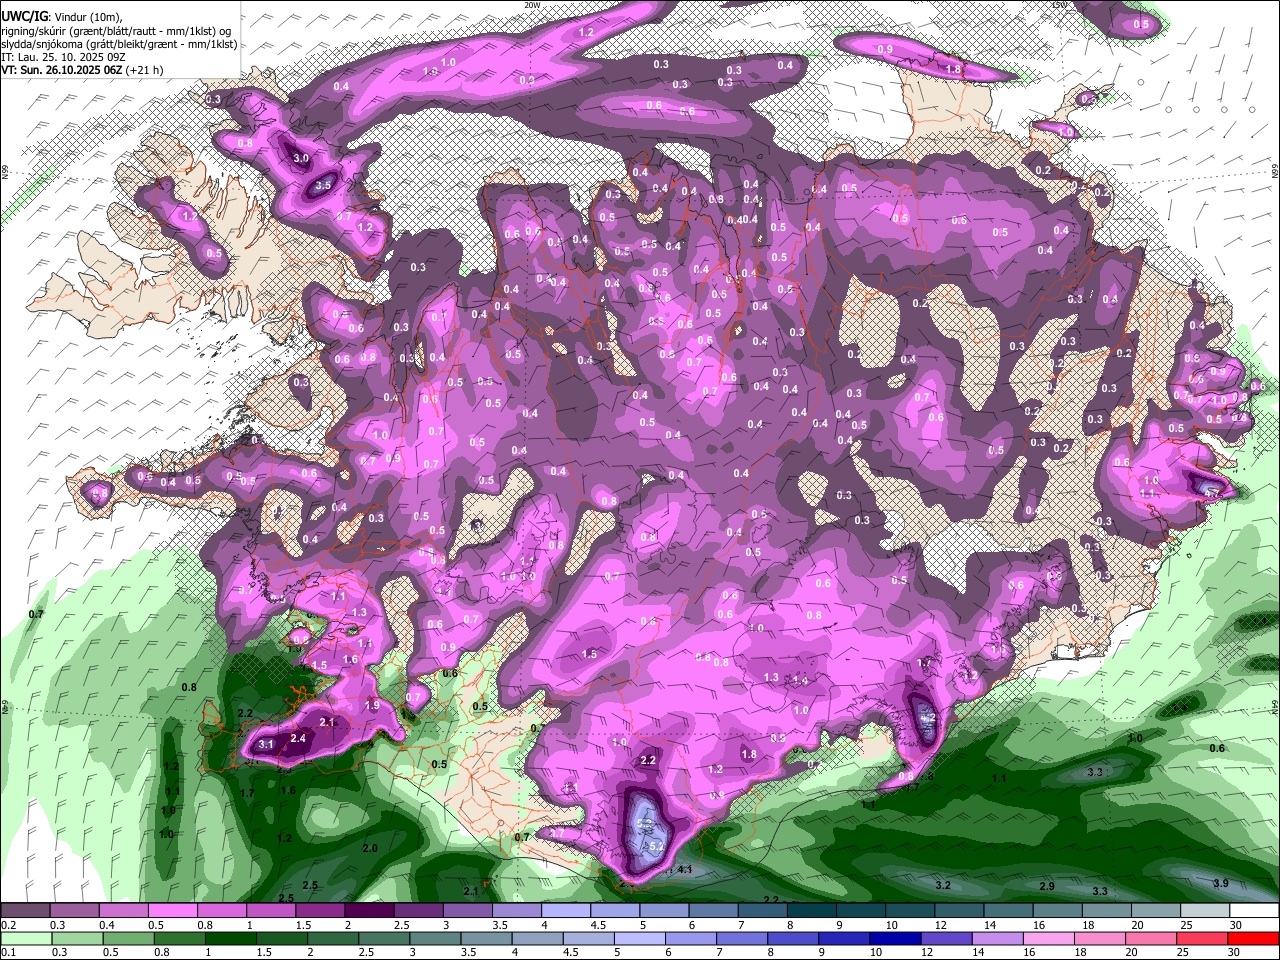
Task: Click the '12' label in snow legend row
Action: point(940,925)
